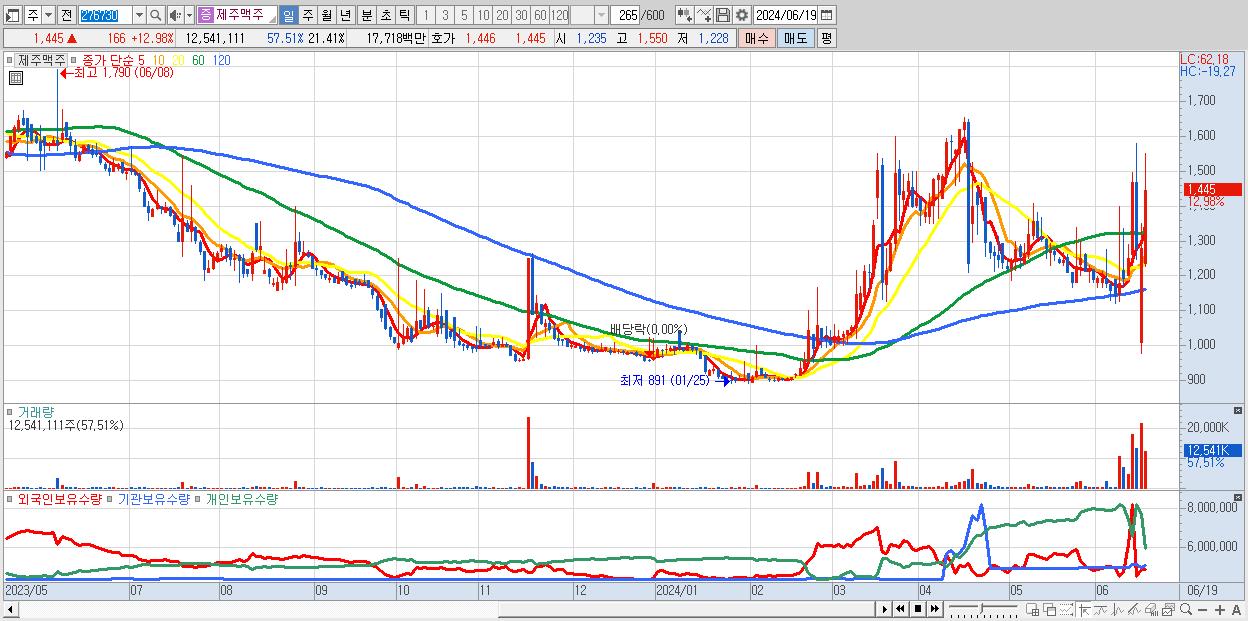The width and height of the screenshot is (1248, 621).
Task: Click the 외국인보유수량 indicator legend label
Action: click(59, 498)
